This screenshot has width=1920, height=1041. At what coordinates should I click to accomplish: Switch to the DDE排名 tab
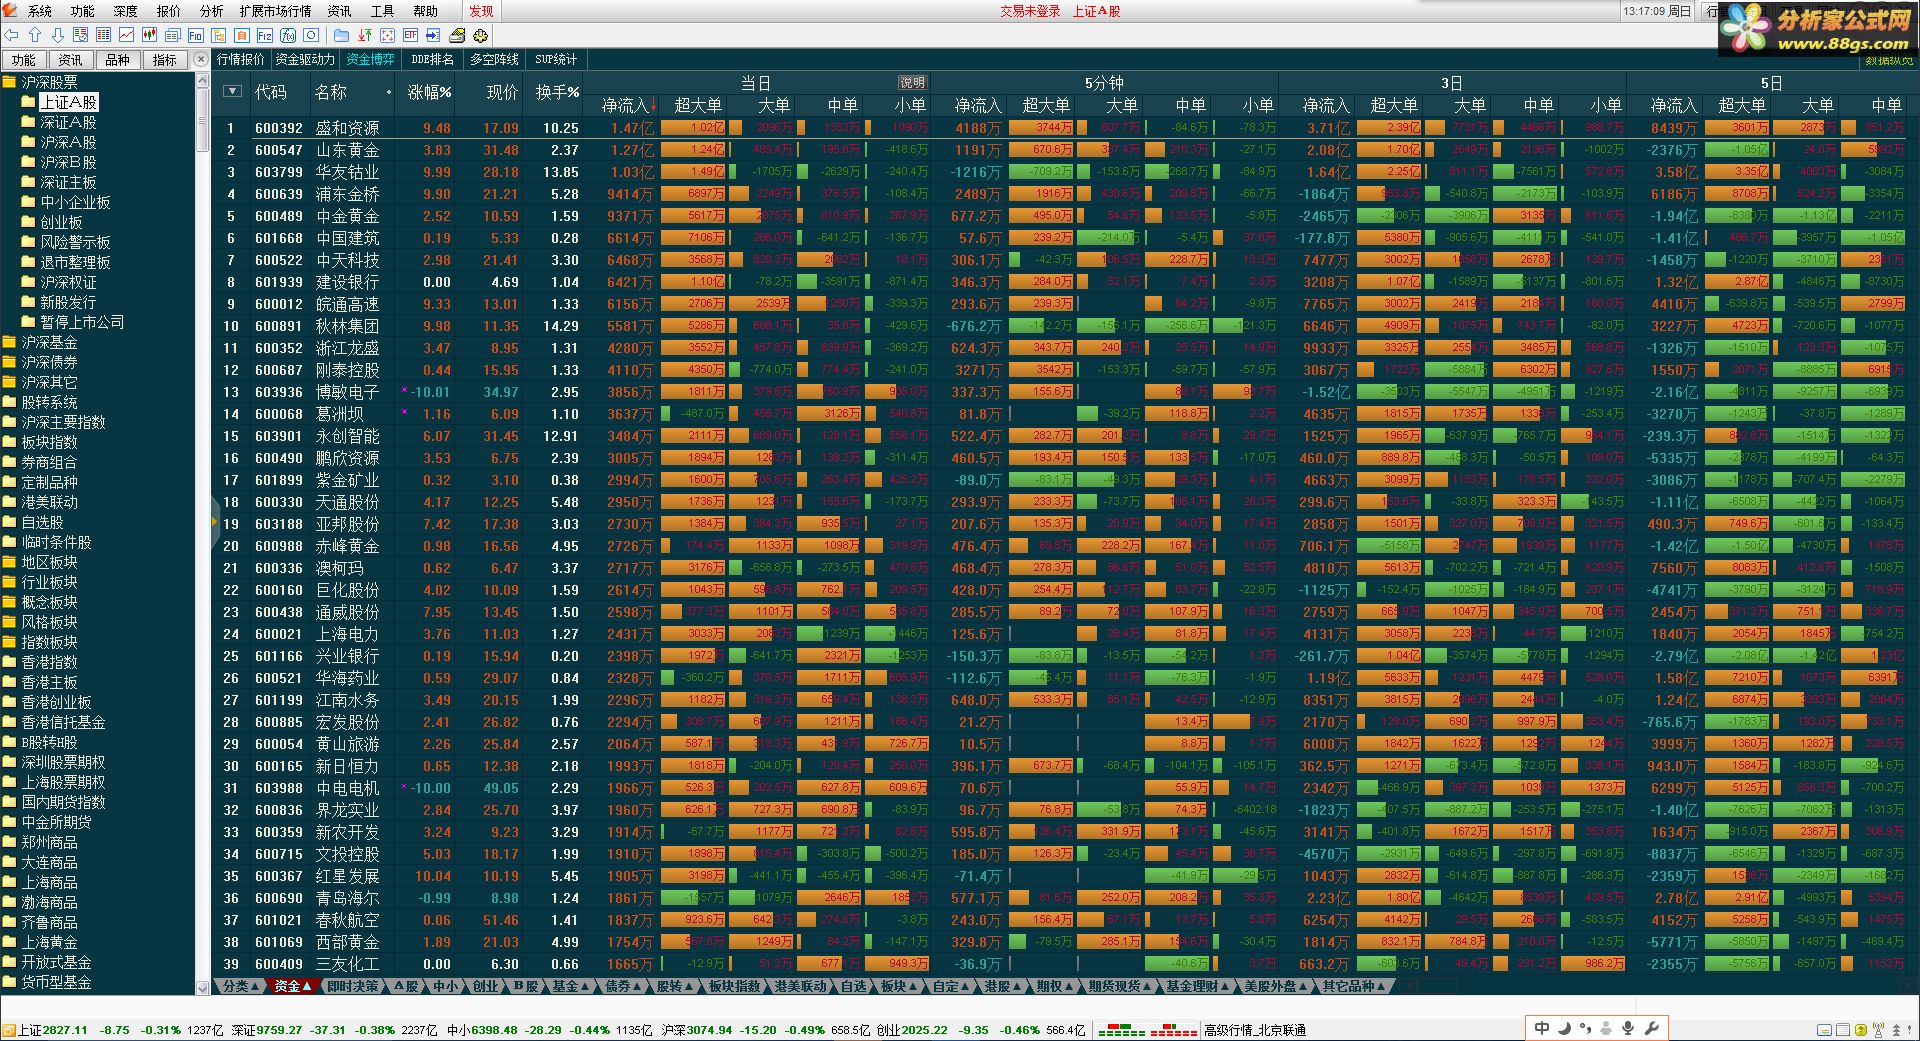click(432, 60)
